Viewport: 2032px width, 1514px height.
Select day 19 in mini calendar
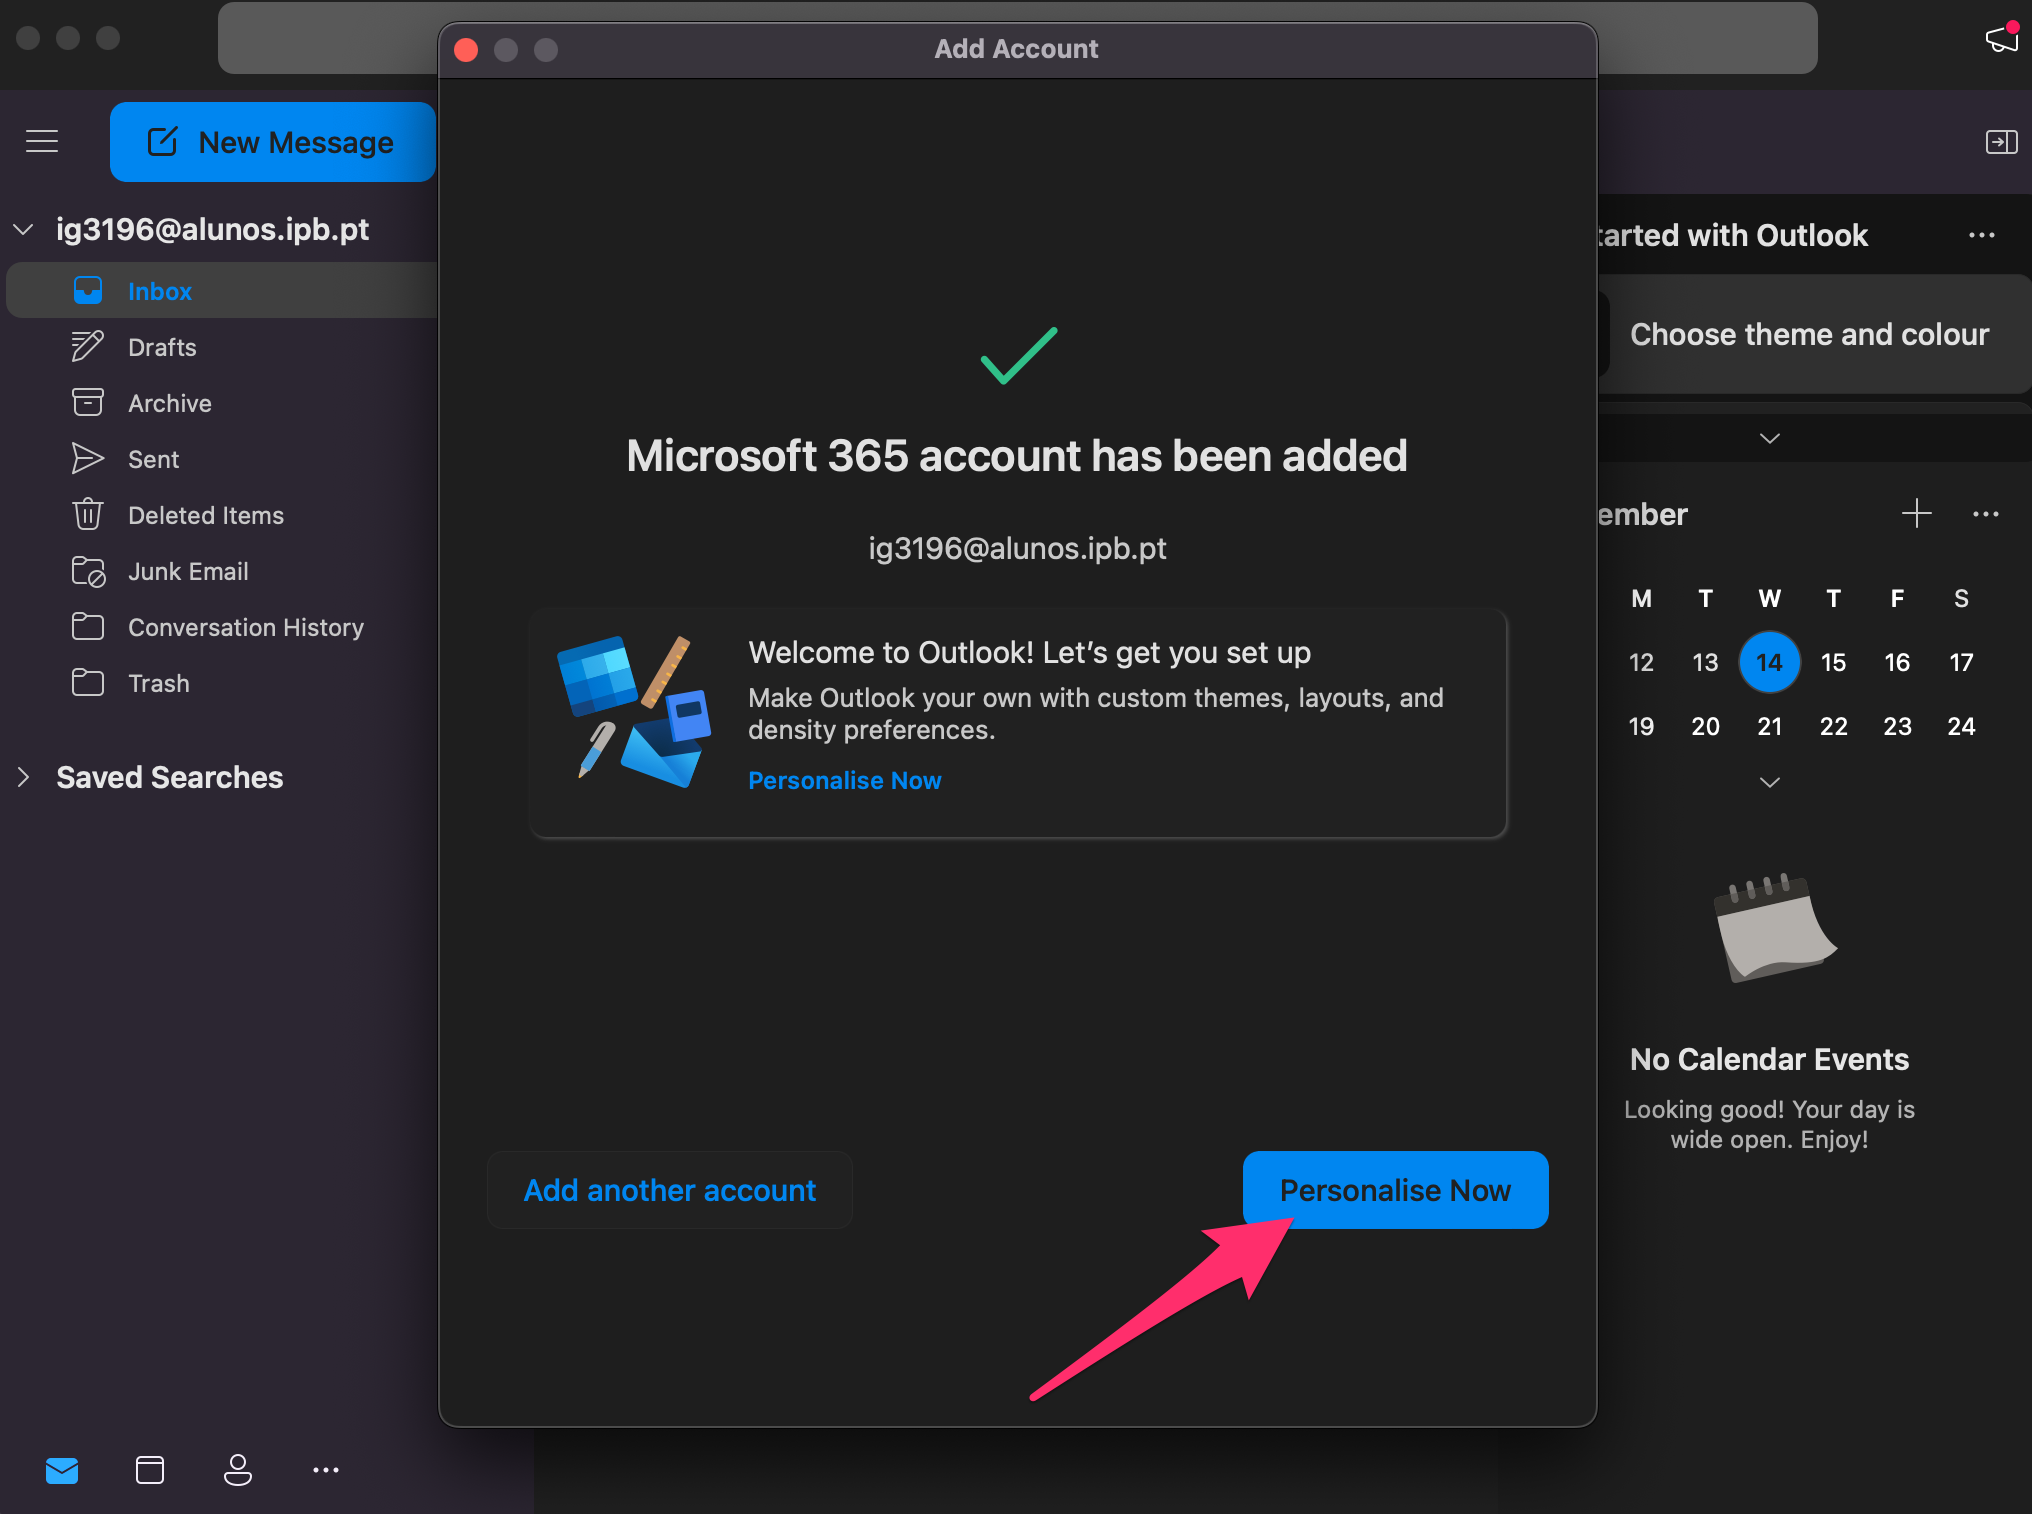pyautogui.click(x=1641, y=726)
